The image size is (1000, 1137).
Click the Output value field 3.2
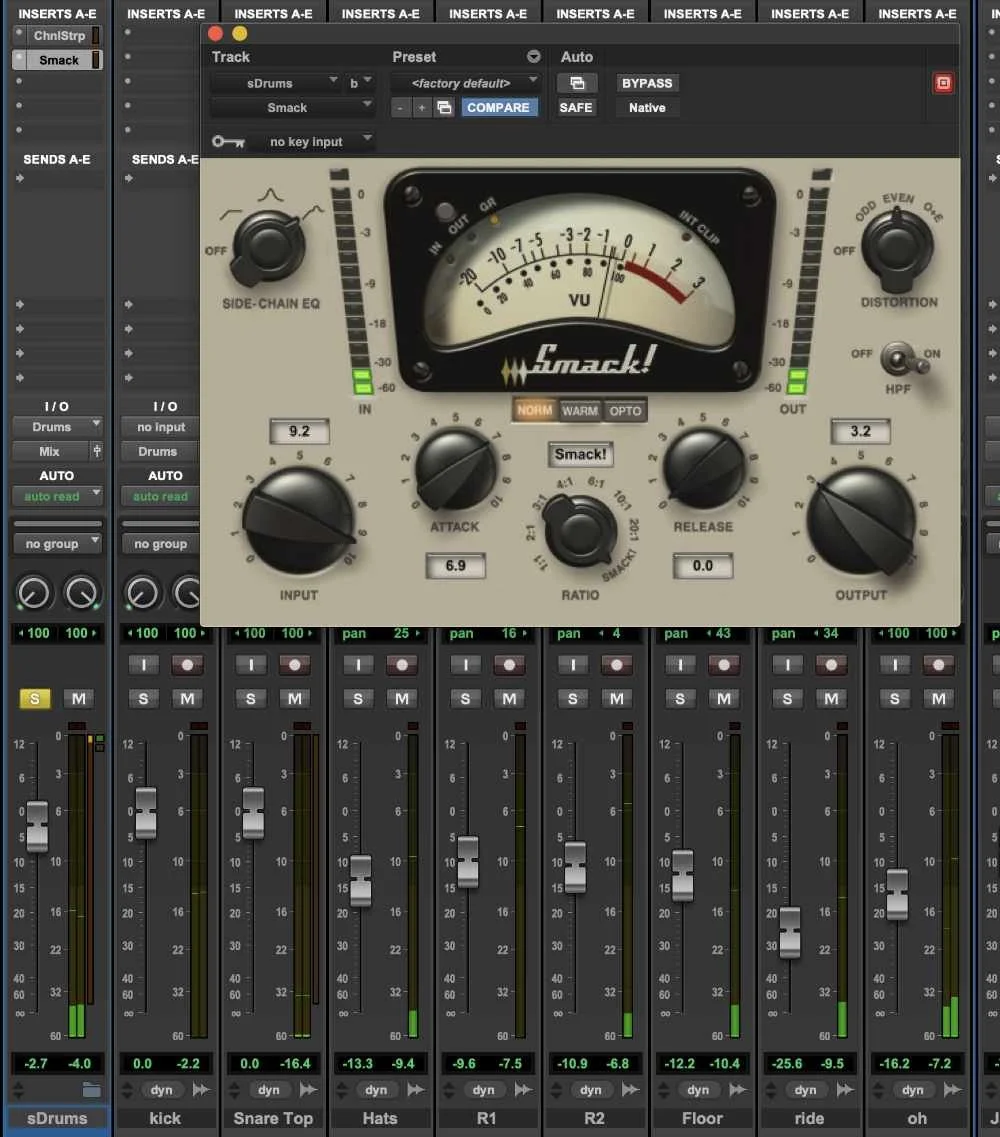pos(861,431)
